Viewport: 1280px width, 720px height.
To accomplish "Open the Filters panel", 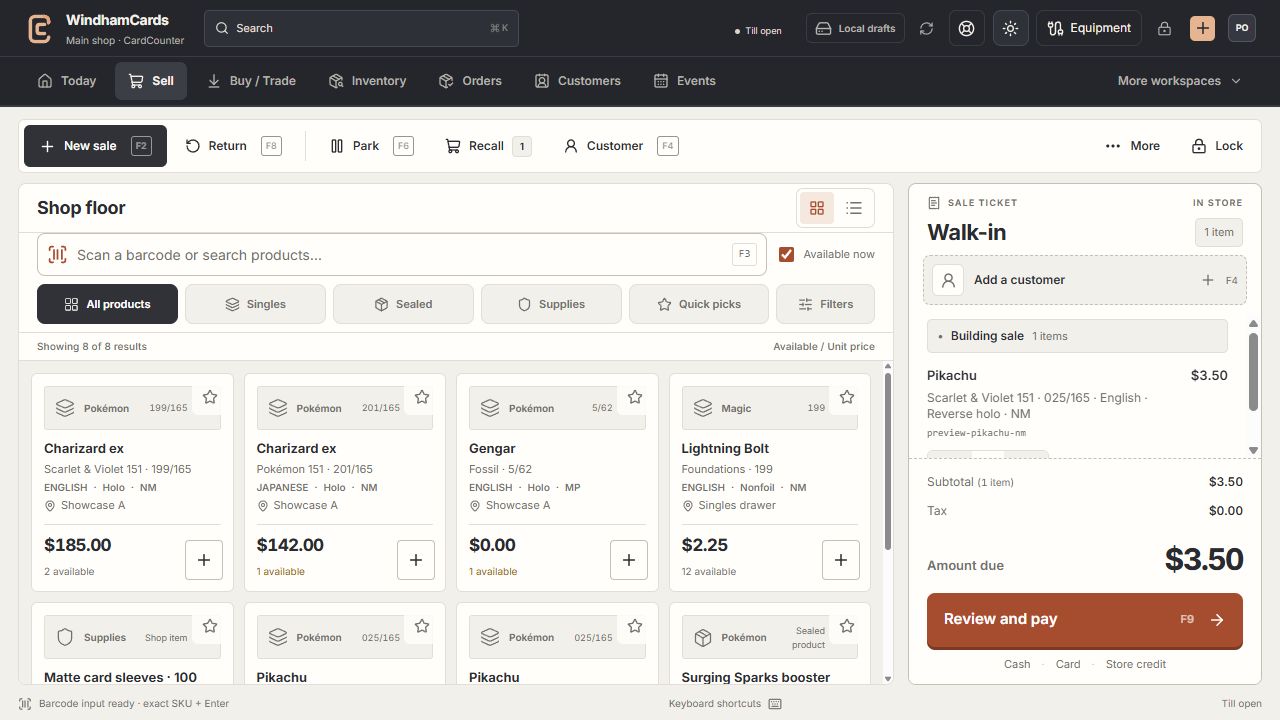I will 826,304.
